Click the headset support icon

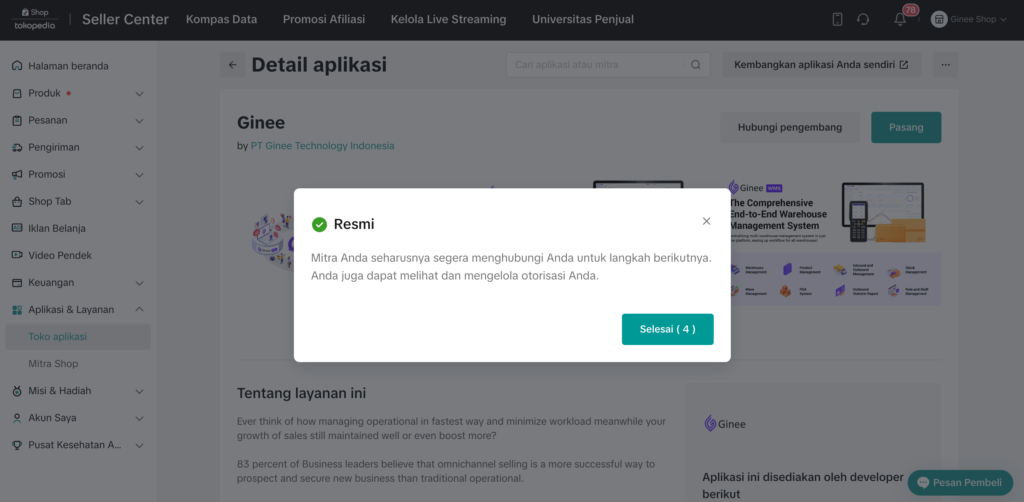click(863, 20)
